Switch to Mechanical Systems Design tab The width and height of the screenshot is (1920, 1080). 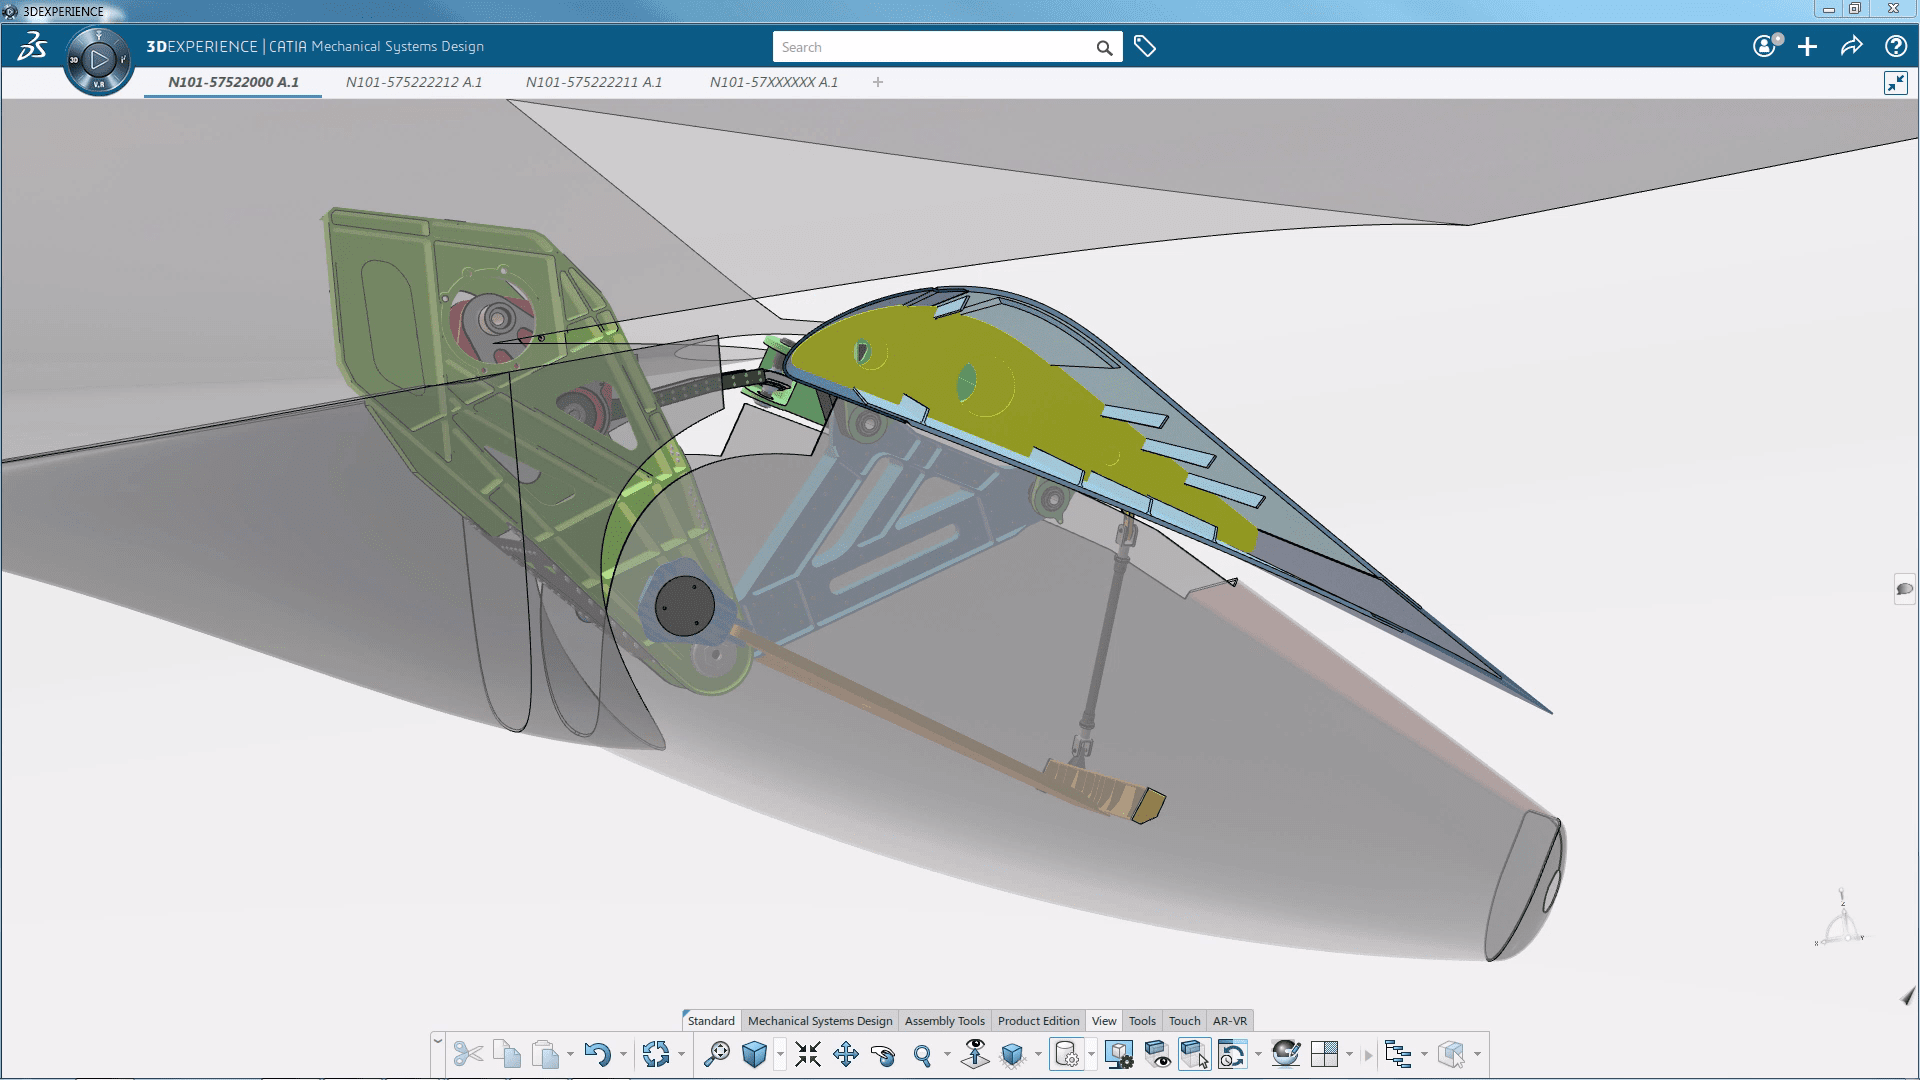(x=819, y=1019)
